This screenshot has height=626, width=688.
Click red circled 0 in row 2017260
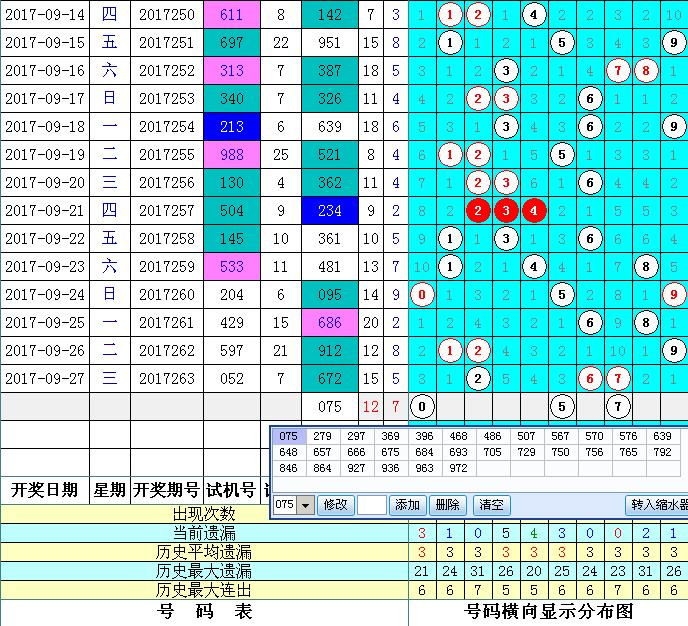pyautogui.click(x=422, y=294)
